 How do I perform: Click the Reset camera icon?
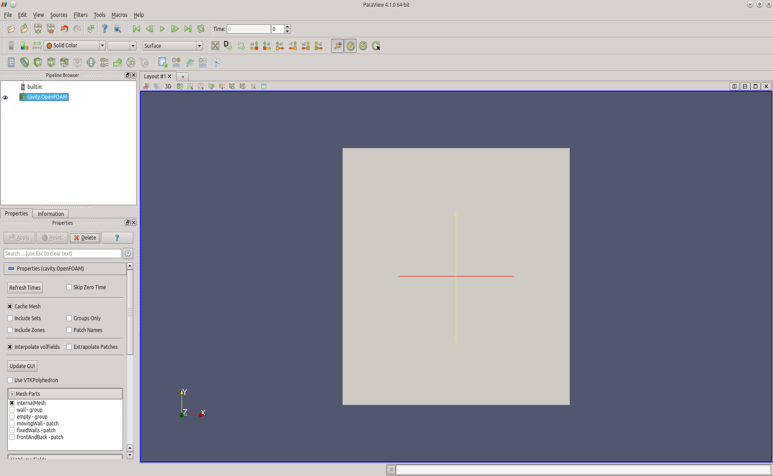[x=215, y=46]
